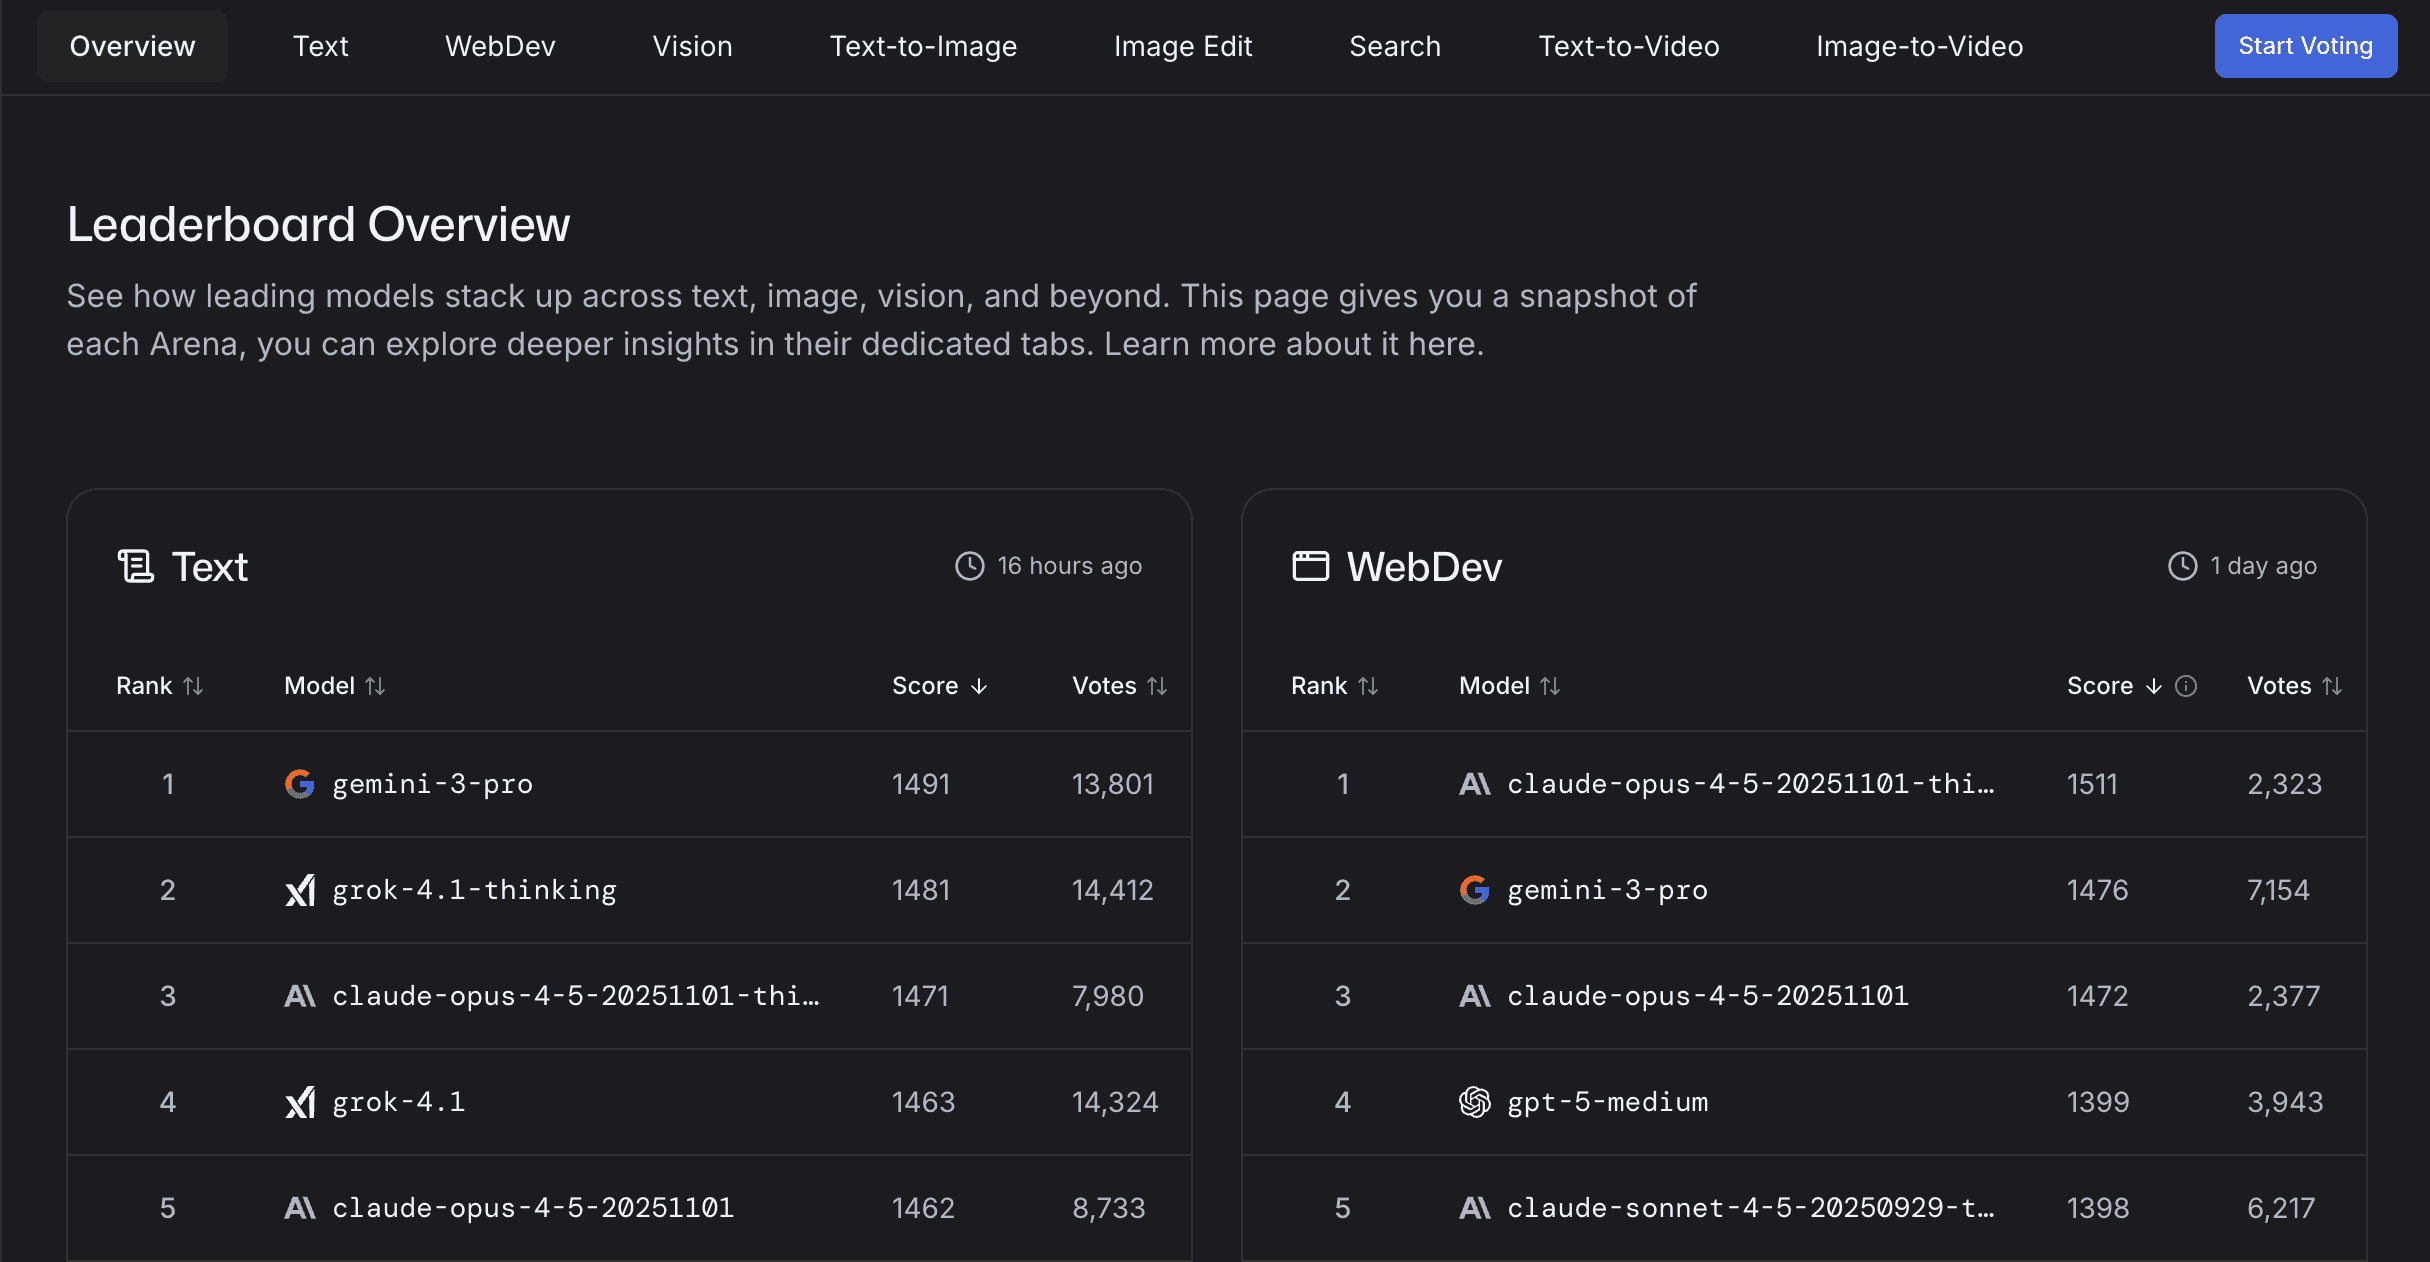This screenshot has width=2430, height=1262.
Task: Click clock icon next to 16 hours ago
Action: click(969, 566)
